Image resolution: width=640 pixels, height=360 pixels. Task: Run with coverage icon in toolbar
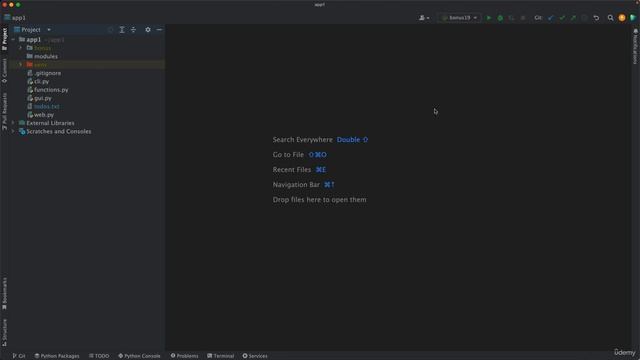[511, 18]
